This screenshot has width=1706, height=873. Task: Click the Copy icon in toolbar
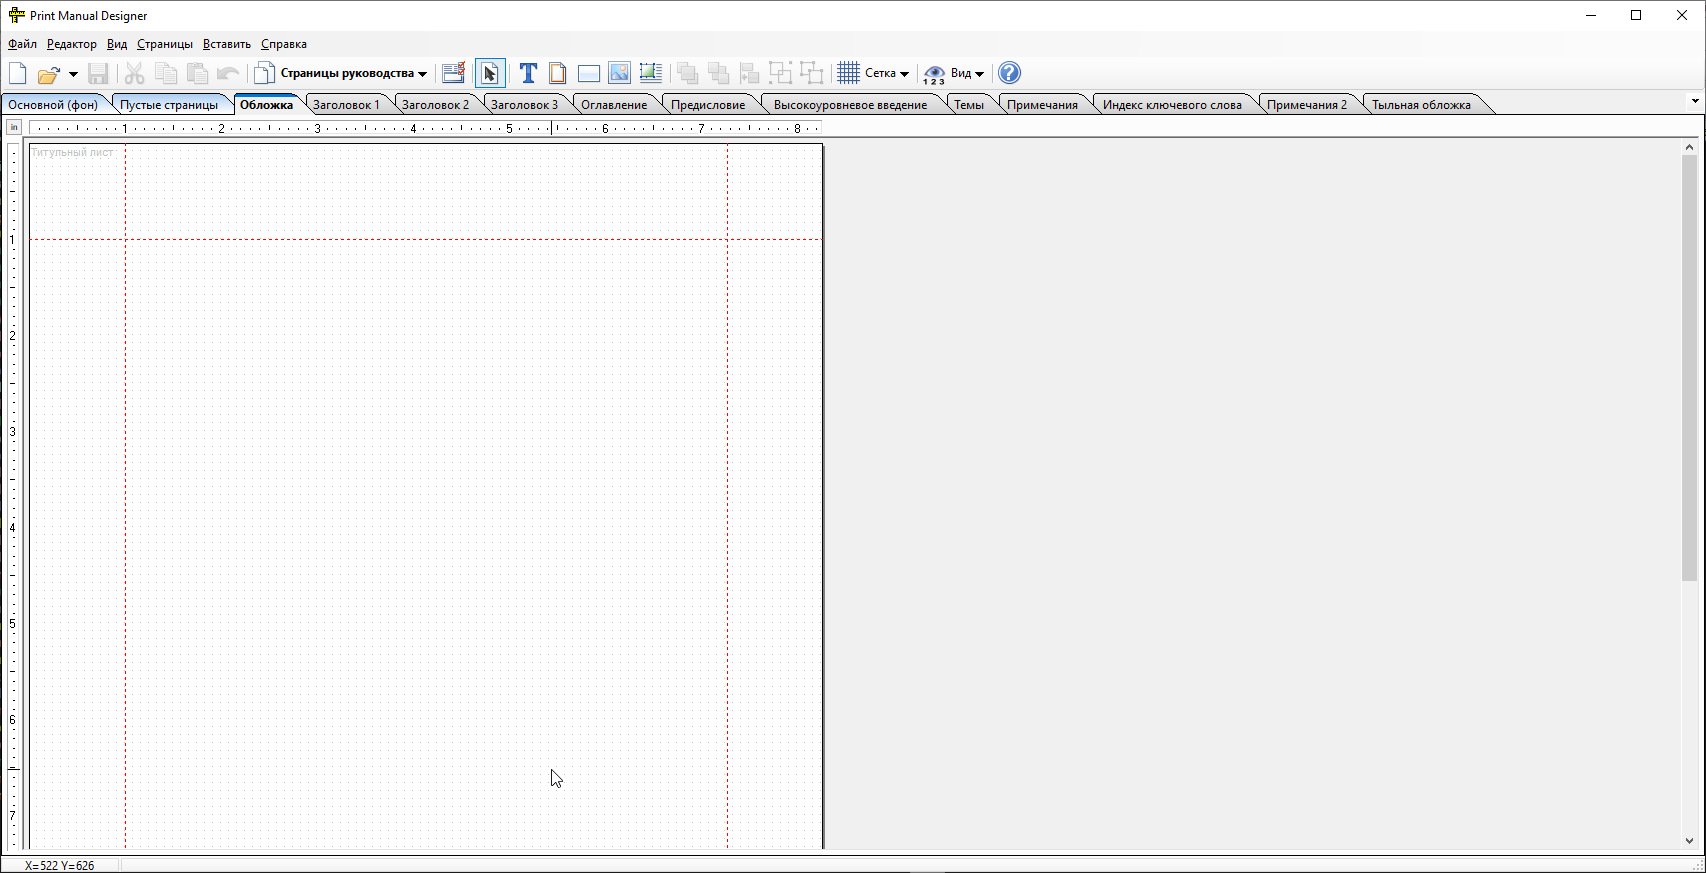166,73
